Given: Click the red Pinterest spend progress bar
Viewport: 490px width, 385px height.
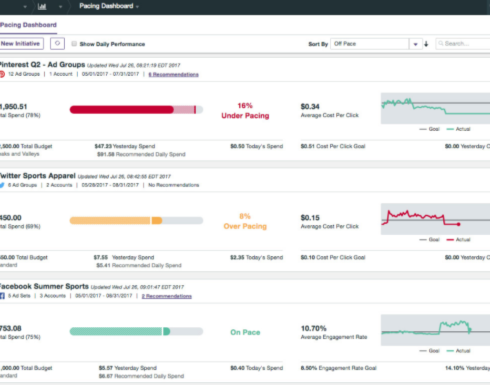Looking at the screenshot, I should coord(136,110).
